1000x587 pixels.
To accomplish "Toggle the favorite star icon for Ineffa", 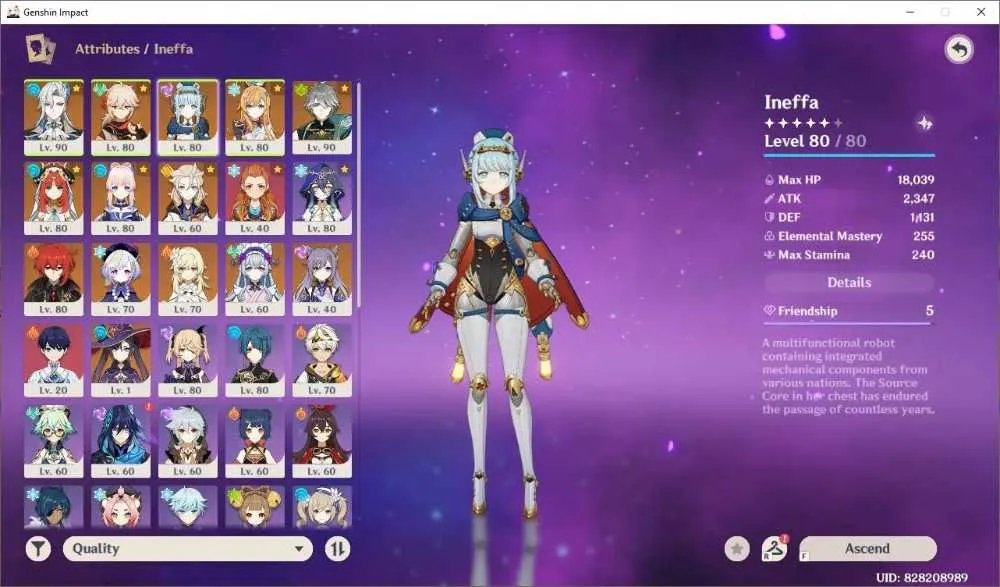I will [x=737, y=549].
